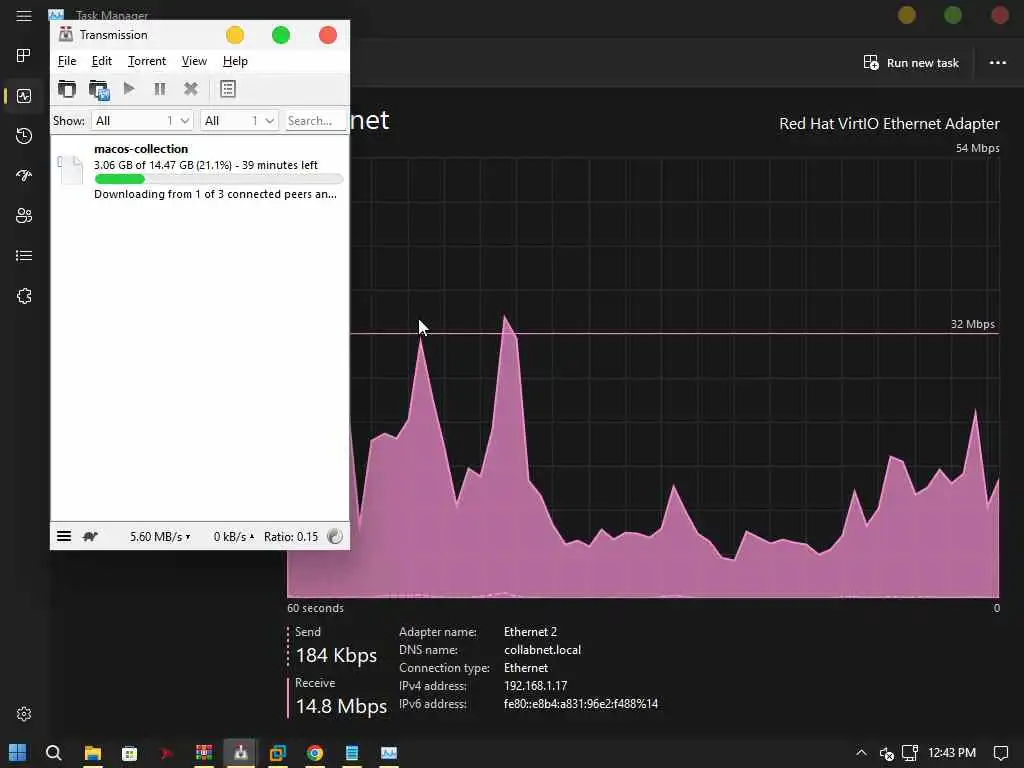Click the Search torrents field
1024x768 pixels.
click(x=315, y=121)
